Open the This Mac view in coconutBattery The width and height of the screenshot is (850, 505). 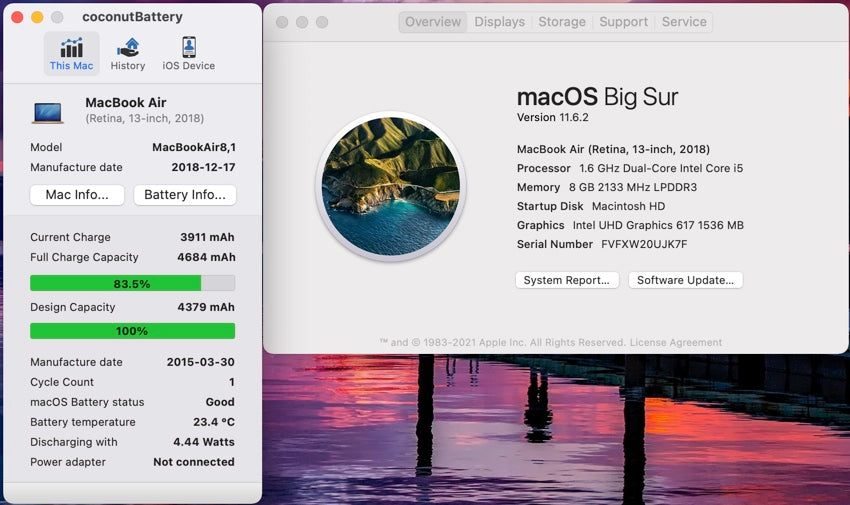[71, 53]
